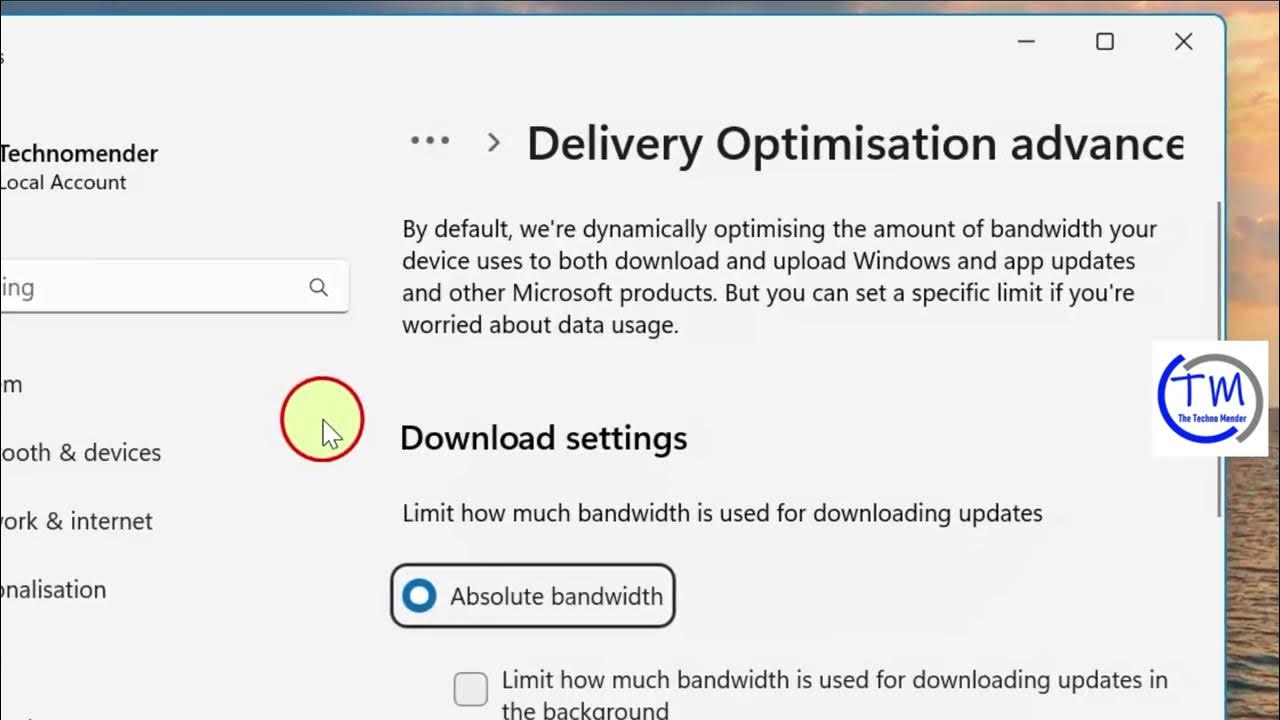This screenshot has width=1280, height=720.
Task: Click the Techno Mender TM logo
Action: 1210,398
